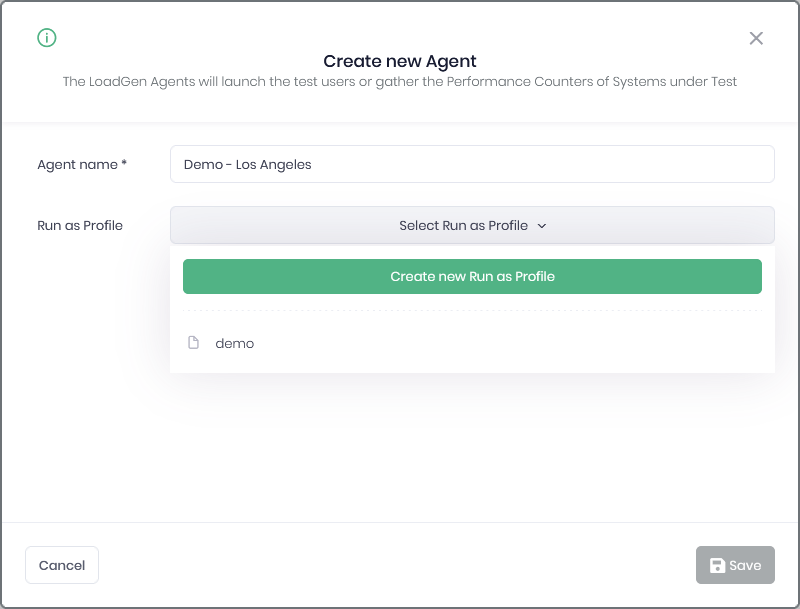Click the demo entry text
This screenshot has height=609, width=800.
click(x=235, y=343)
